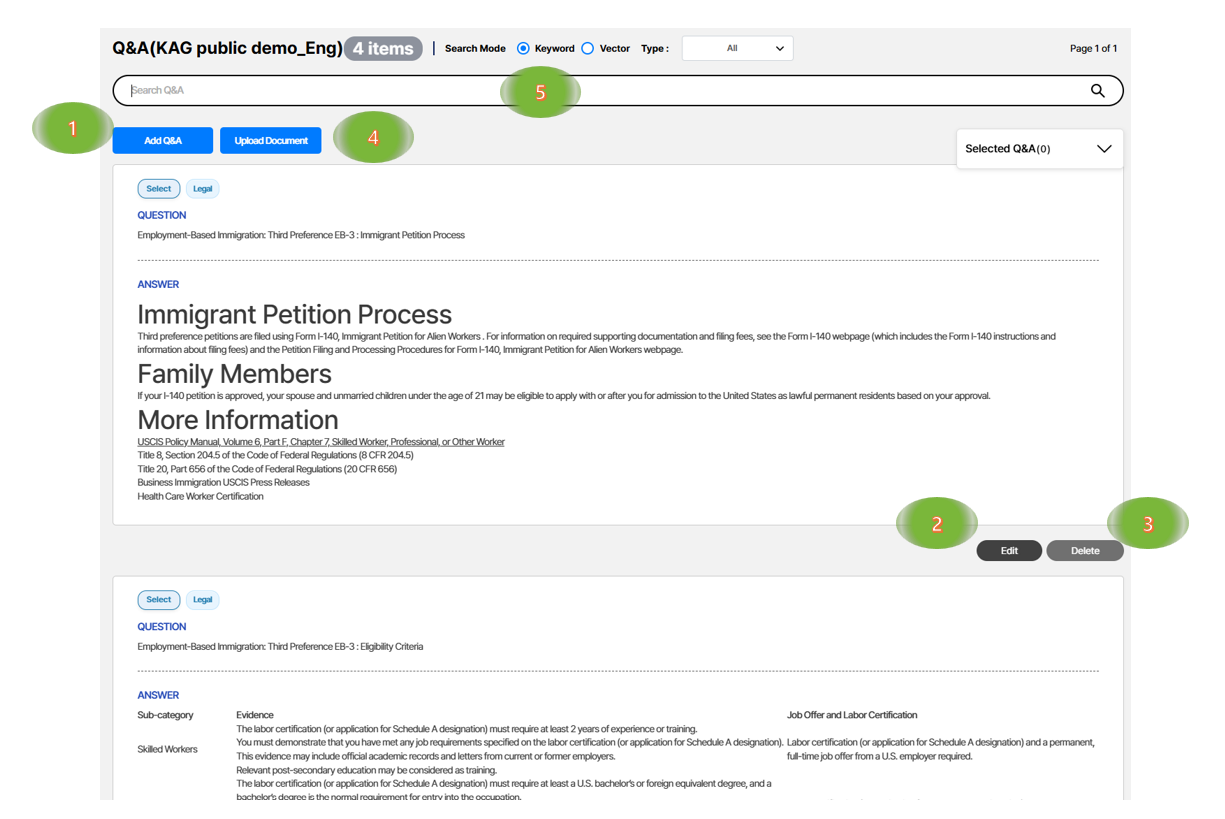
Task: Click Business Immigration USCIS Press Releases
Action: point(223,483)
